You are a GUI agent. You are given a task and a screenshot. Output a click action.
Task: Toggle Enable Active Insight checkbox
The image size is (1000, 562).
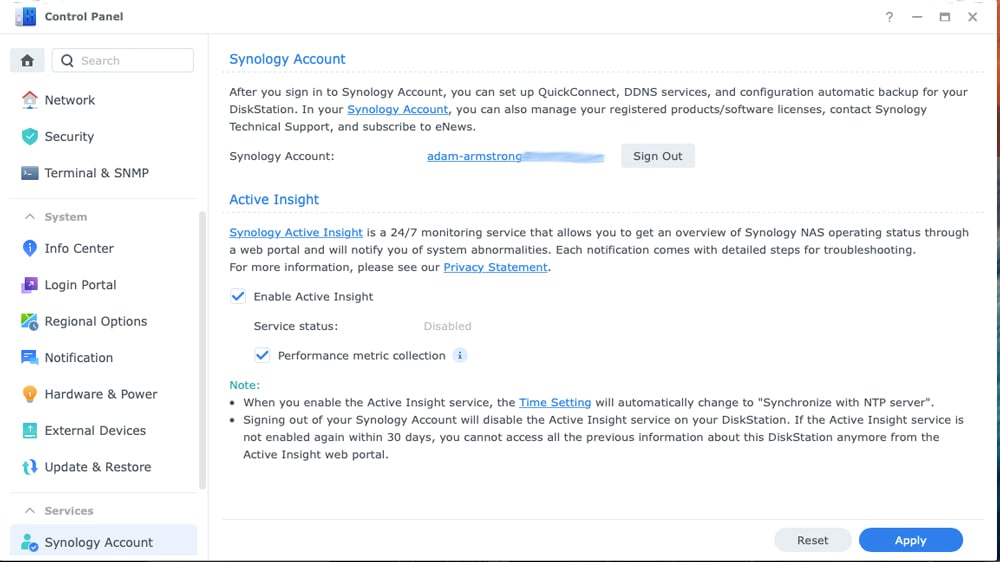click(238, 297)
